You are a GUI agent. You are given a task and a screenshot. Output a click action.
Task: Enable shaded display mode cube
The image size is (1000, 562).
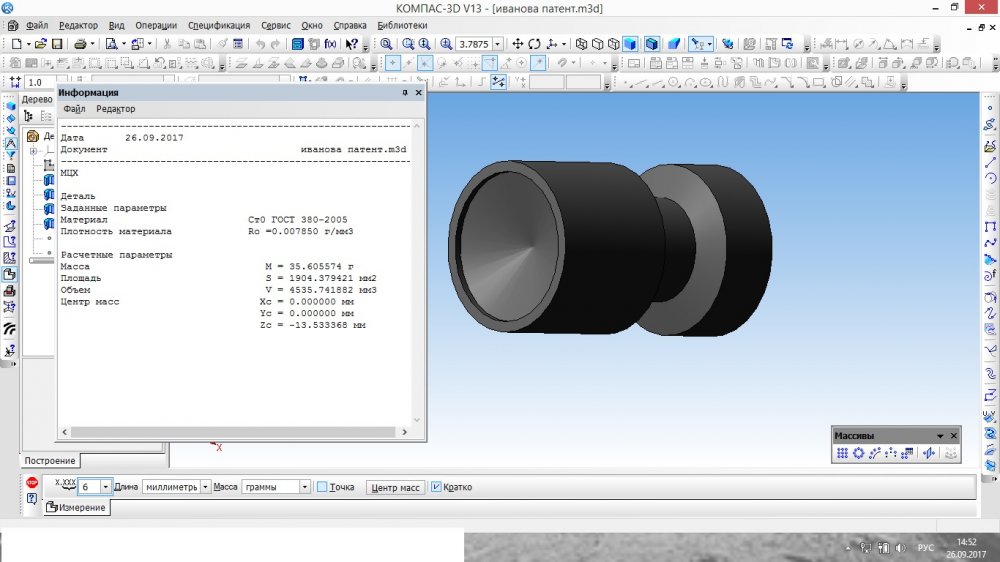[630, 44]
